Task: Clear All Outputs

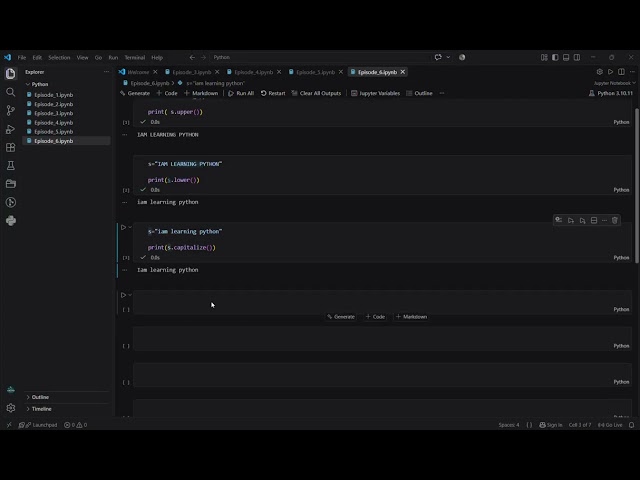Action: point(316,93)
